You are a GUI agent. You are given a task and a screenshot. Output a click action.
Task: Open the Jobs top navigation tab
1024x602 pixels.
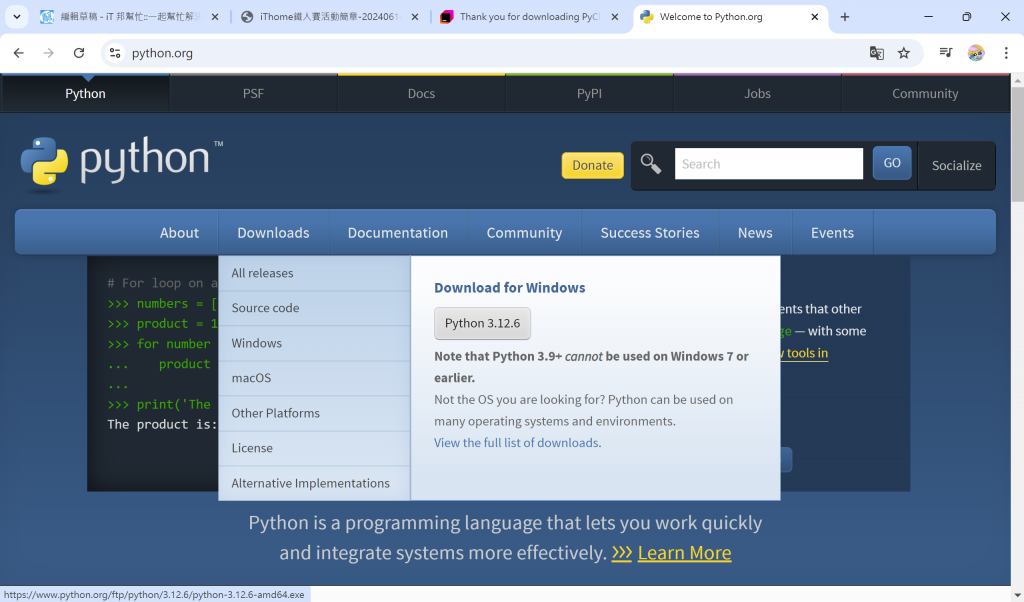click(x=758, y=93)
